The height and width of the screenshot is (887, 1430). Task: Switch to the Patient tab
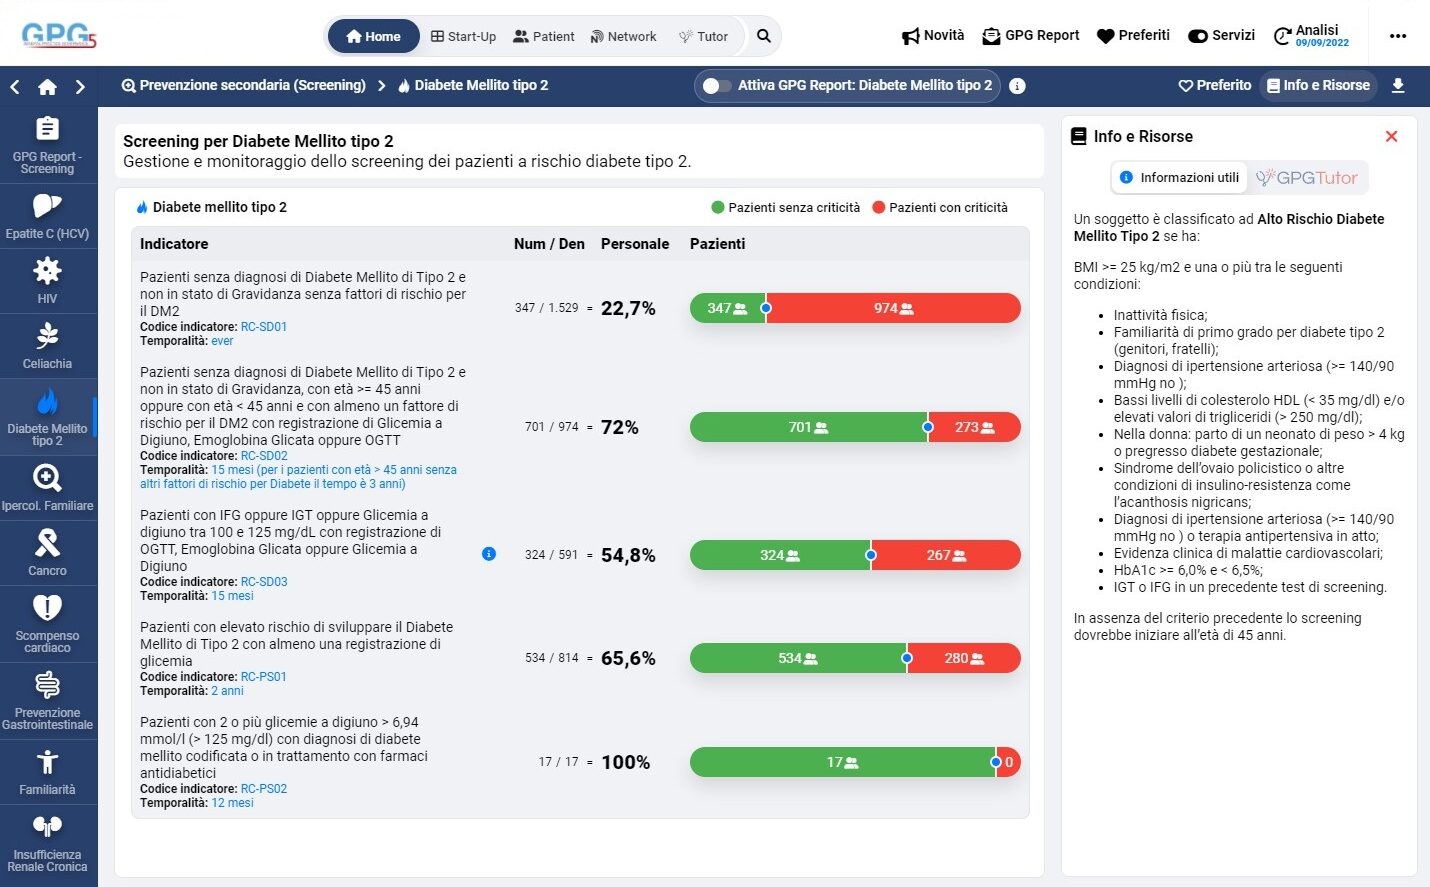543,36
